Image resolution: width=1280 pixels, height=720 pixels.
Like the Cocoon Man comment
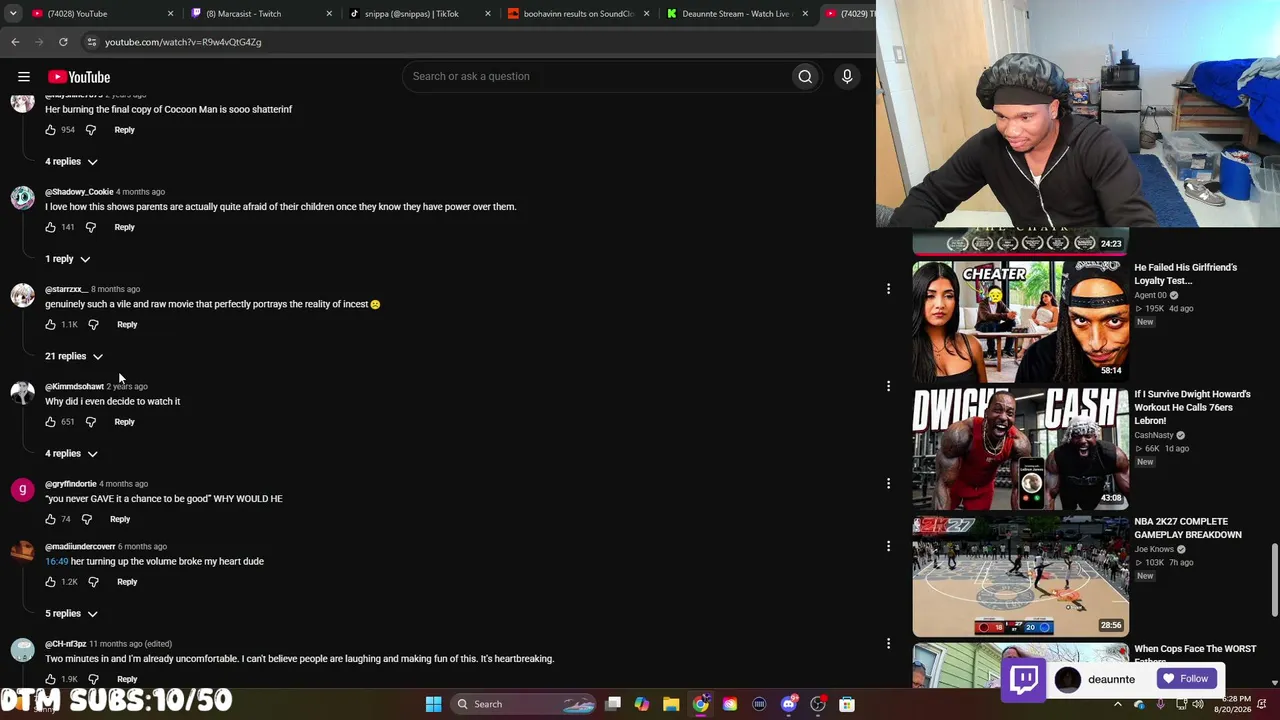(51, 130)
